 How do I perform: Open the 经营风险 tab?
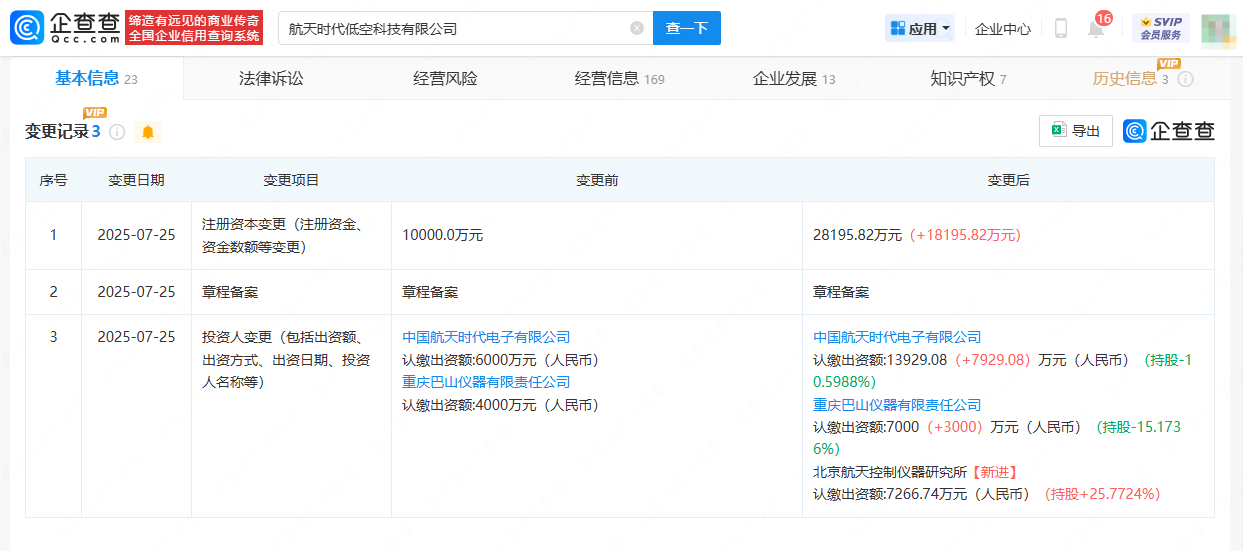445,79
